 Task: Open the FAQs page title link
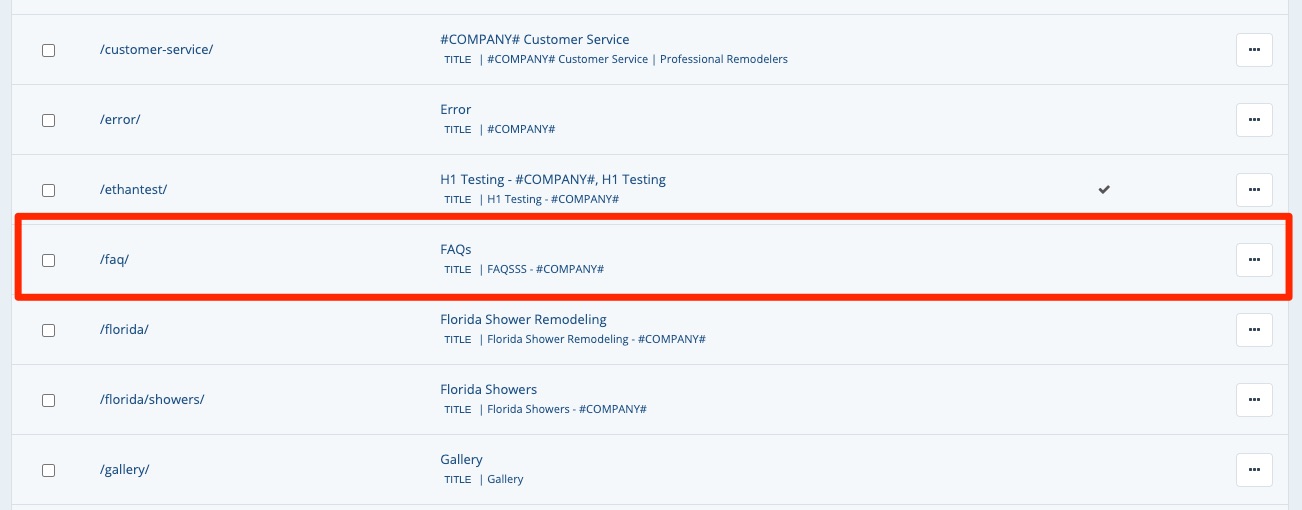coord(456,250)
